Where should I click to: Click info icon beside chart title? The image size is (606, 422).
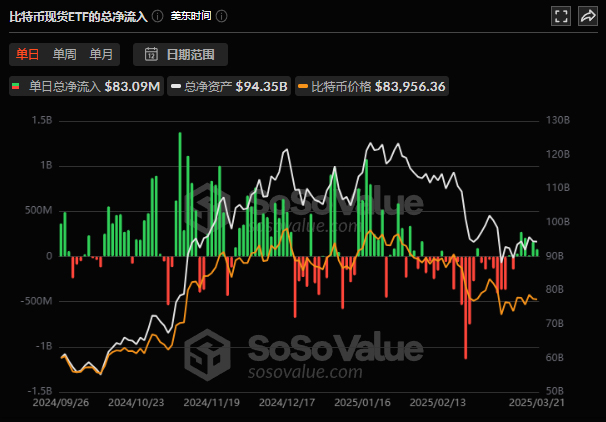(157, 18)
